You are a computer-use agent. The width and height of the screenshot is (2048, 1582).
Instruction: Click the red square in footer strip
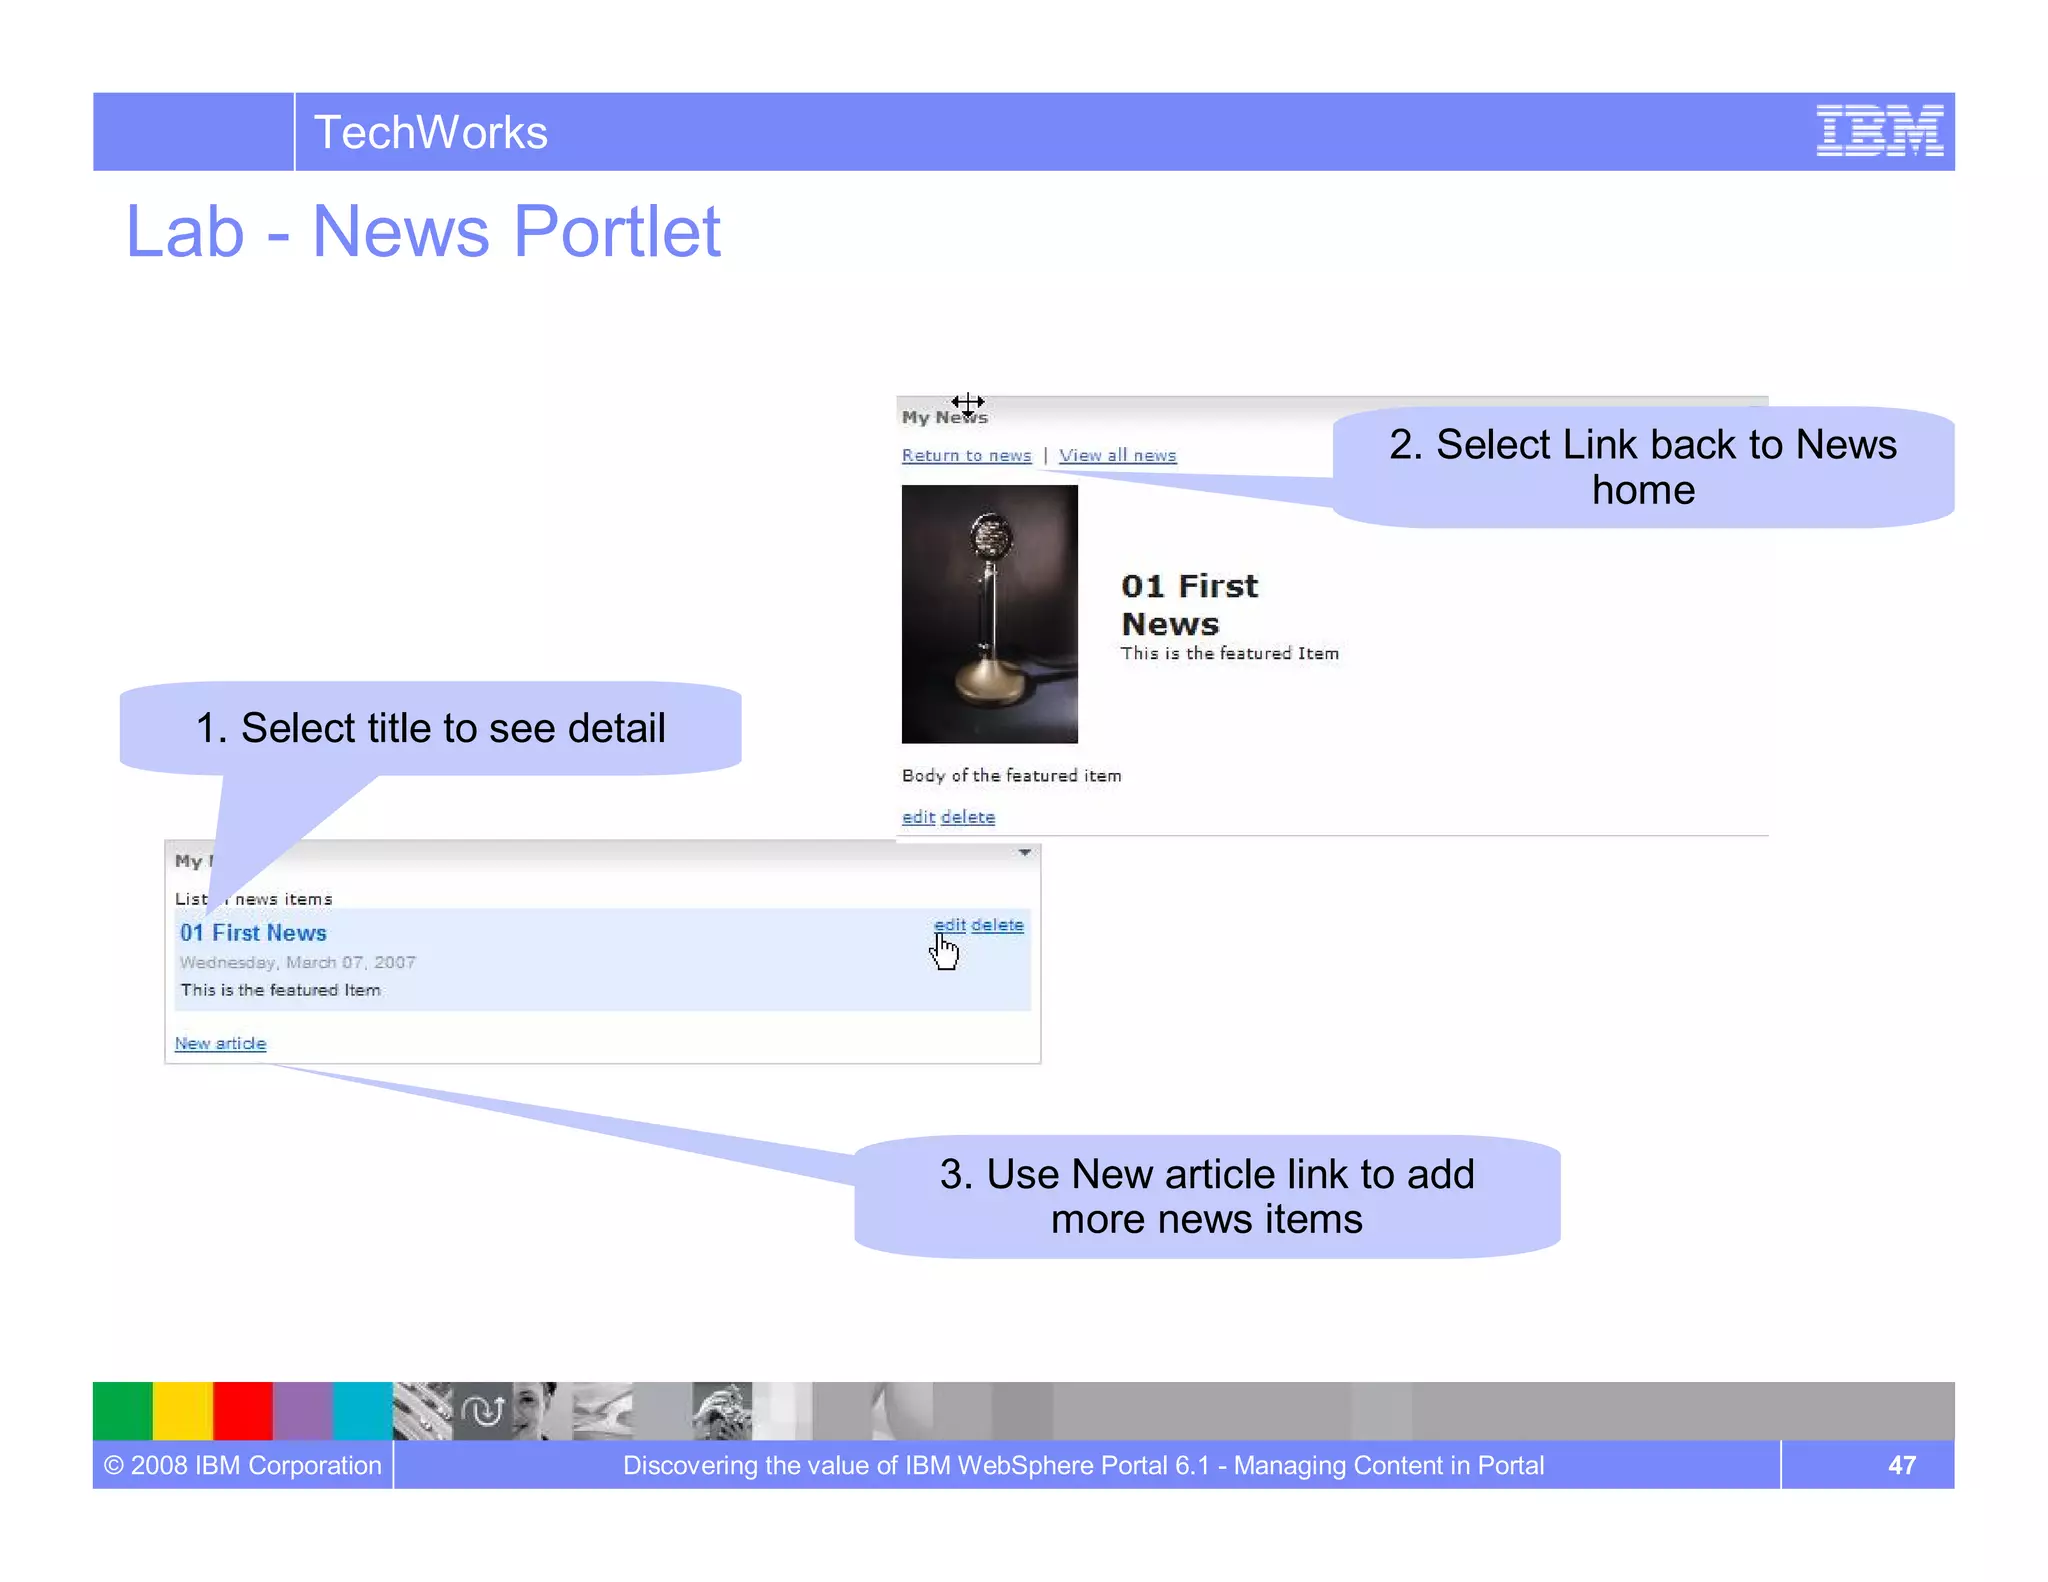click(242, 1411)
